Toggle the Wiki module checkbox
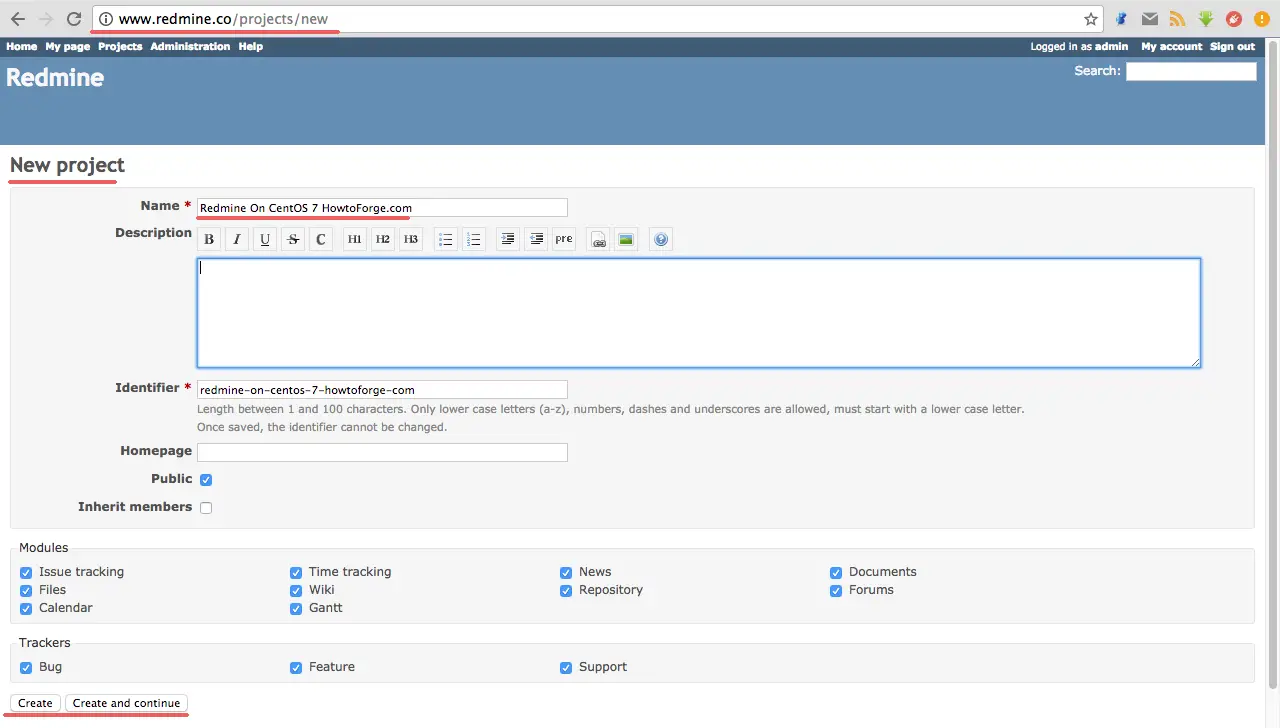 [x=296, y=591]
